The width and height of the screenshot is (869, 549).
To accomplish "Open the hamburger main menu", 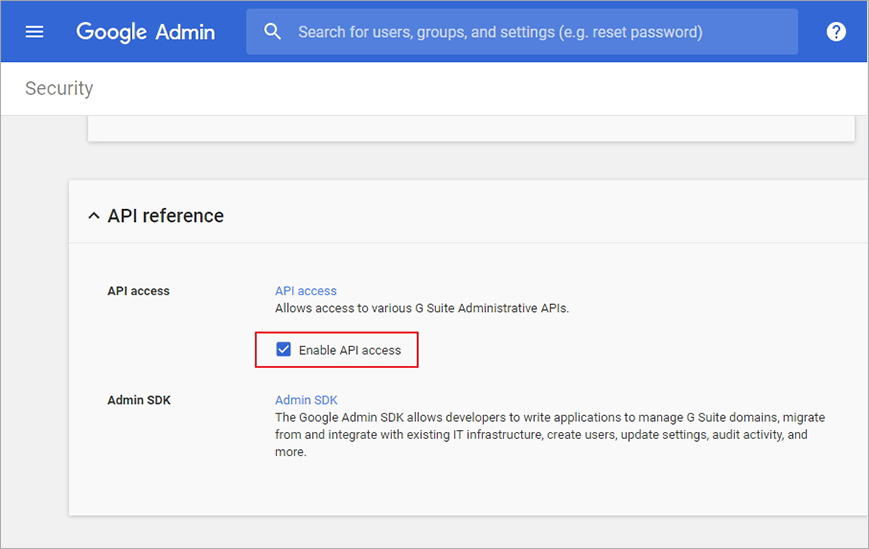I will click(34, 32).
